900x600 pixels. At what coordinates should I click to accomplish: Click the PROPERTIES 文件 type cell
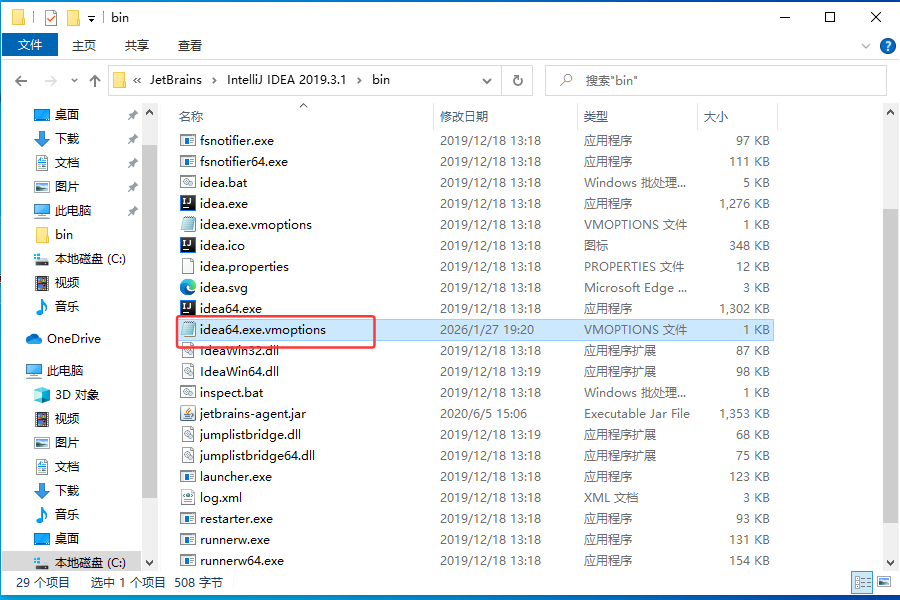click(x=634, y=266)
